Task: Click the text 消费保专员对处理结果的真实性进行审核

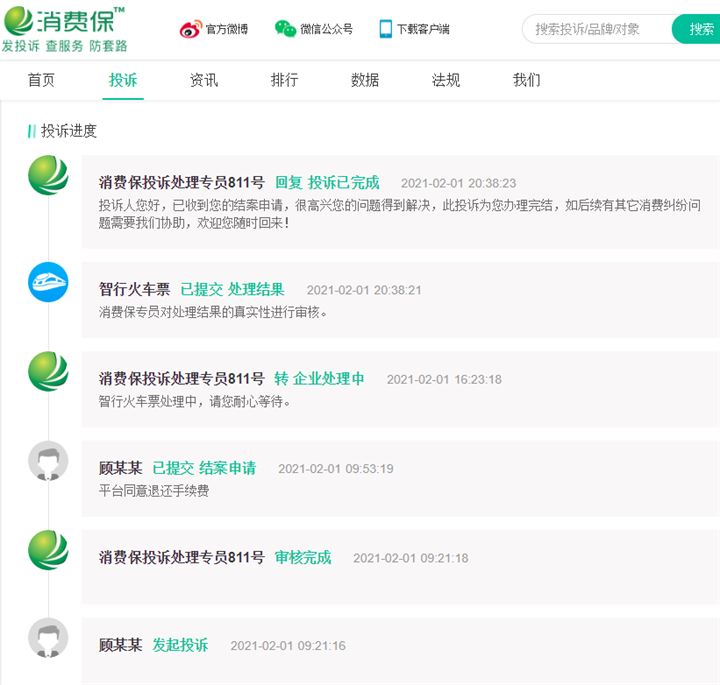Action: [213, 312]
